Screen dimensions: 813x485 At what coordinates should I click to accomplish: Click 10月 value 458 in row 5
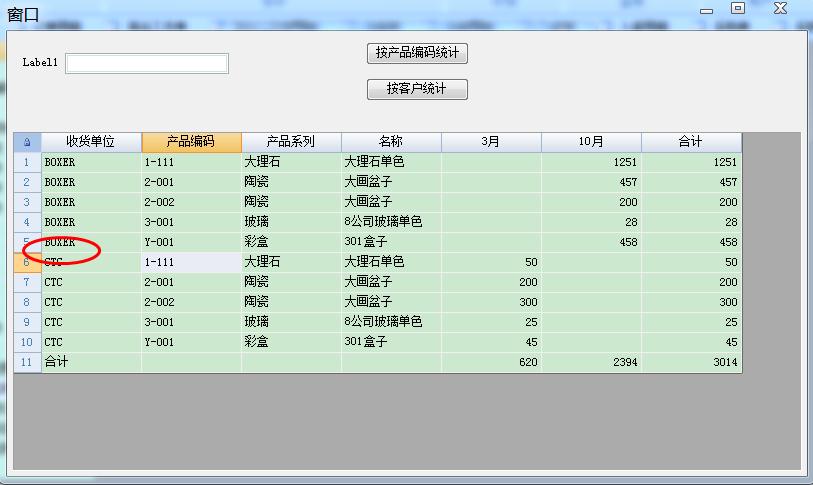pos(592,242)
